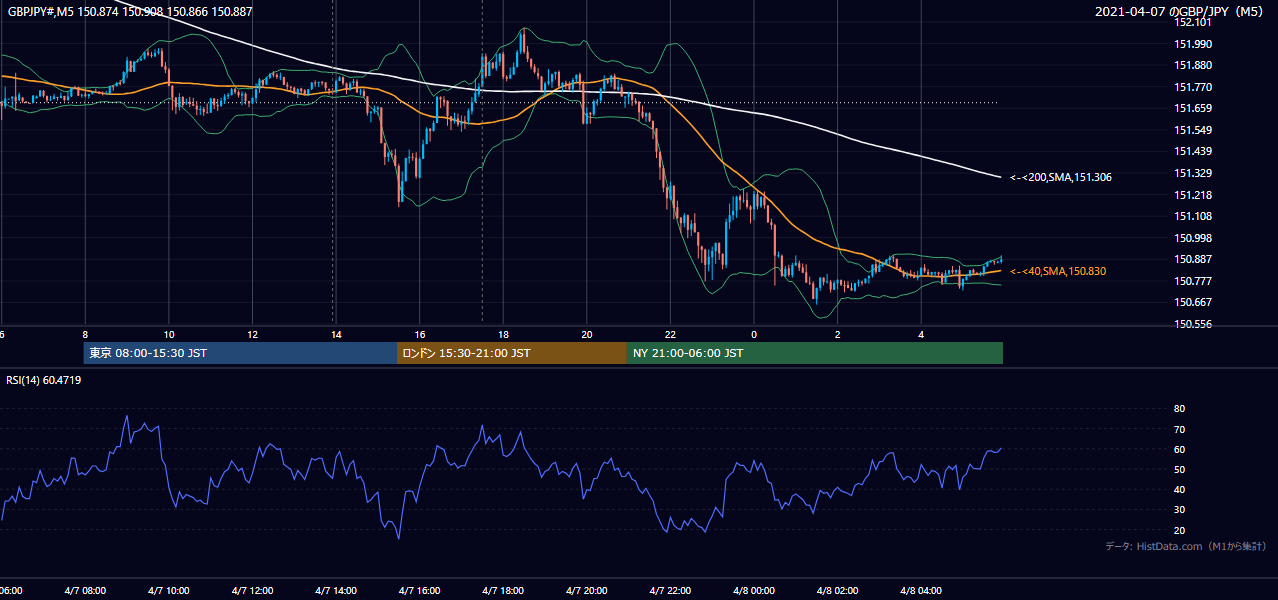The height and width of the screenshot is (600, 1278).
Task: Click RSI scale value 70
Action: (1180, 429)
